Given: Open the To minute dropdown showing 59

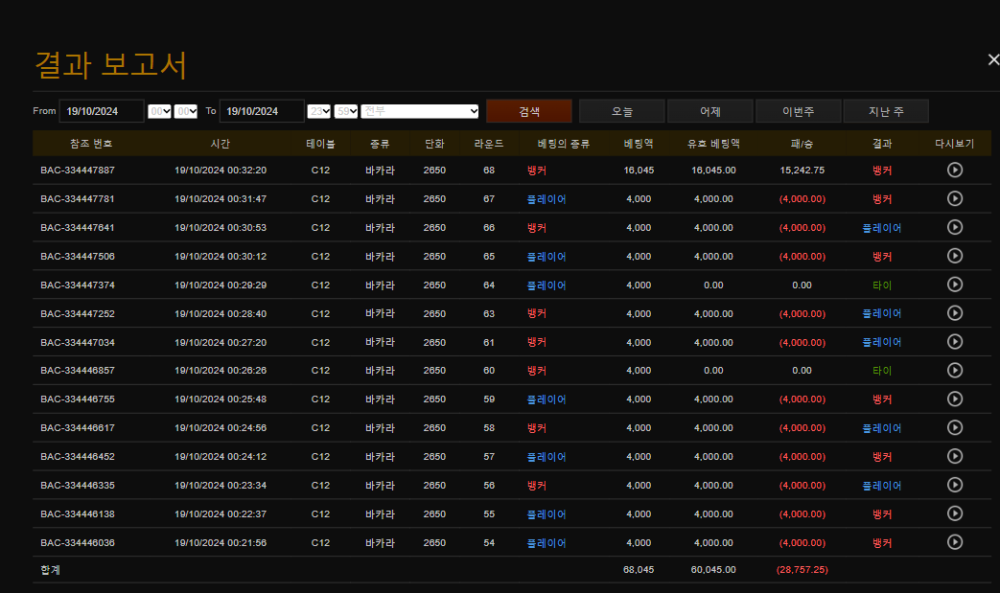Looking at the screenshot, I should [346, 111].
